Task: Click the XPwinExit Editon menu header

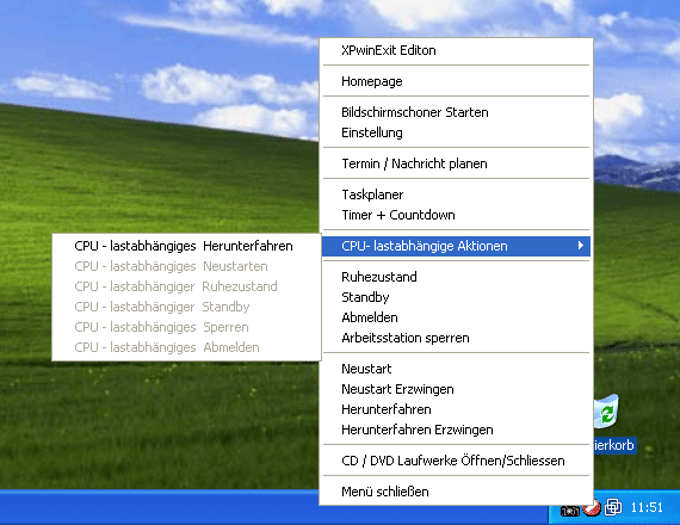Action: pyautogui.click(x=456, y=51)
